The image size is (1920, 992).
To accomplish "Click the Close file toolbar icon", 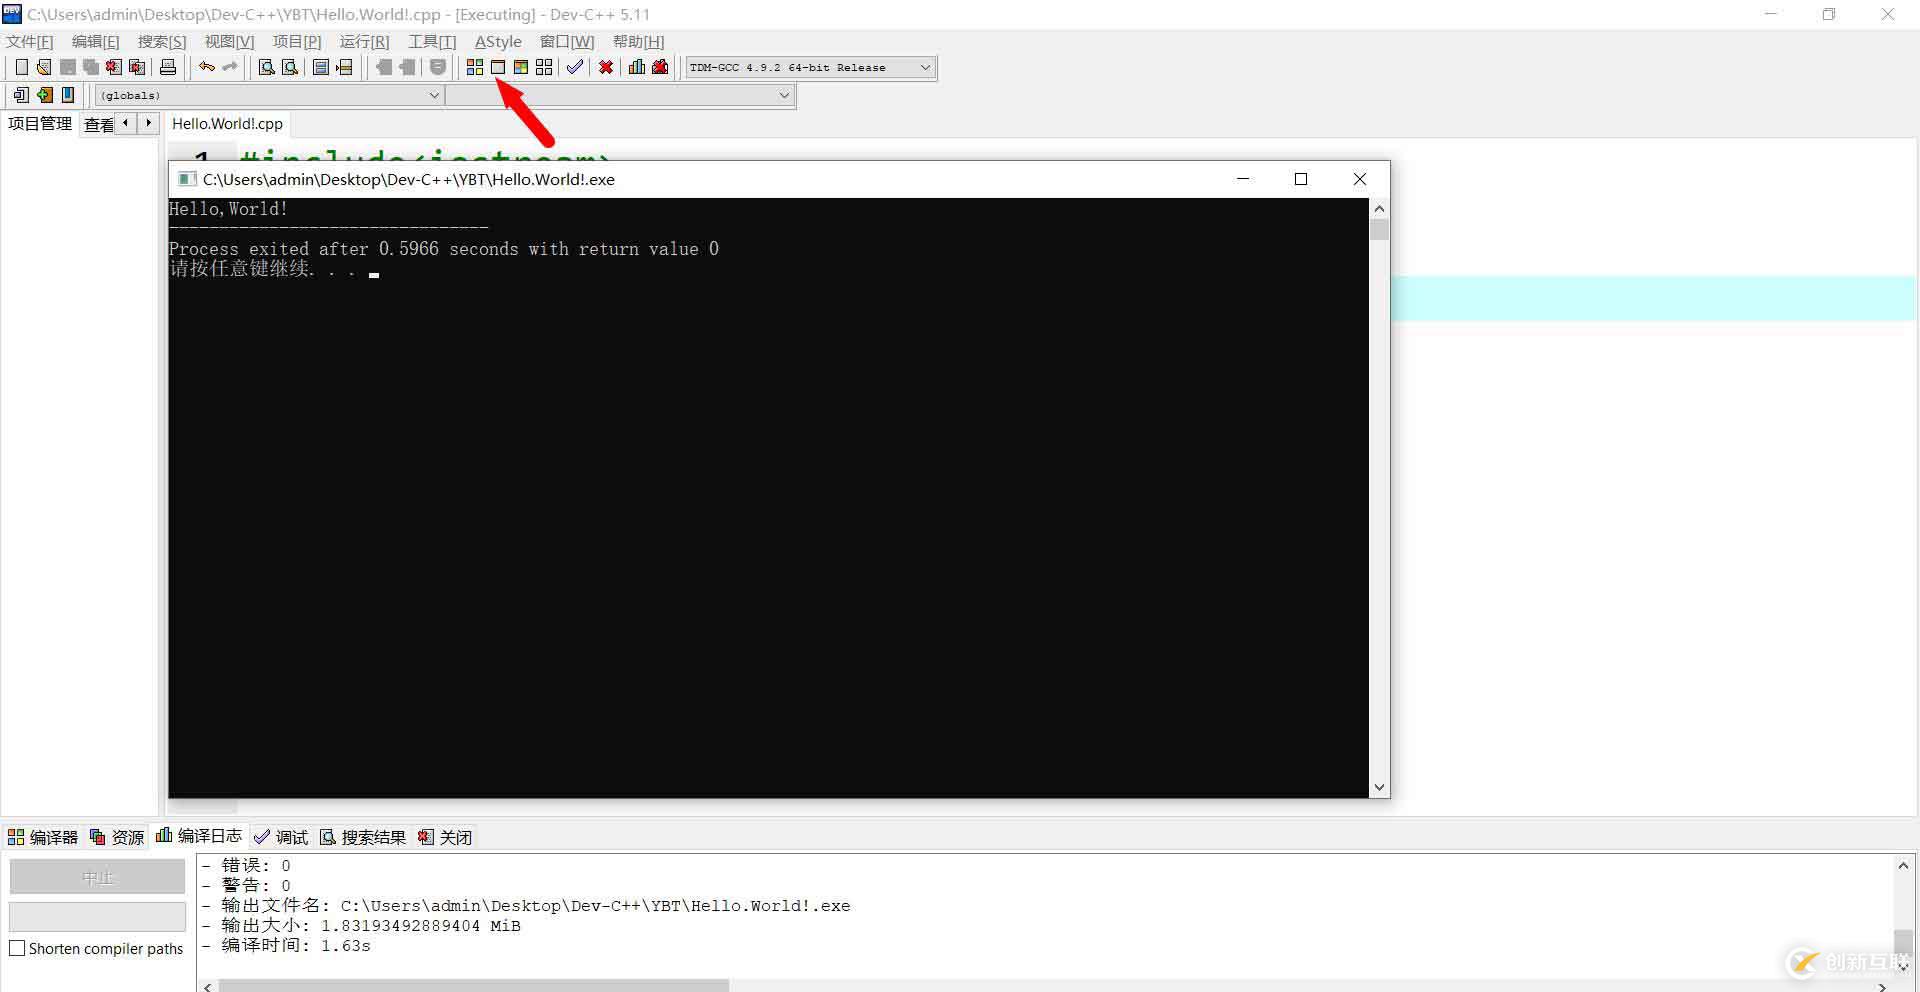I will tap(114, 67).
